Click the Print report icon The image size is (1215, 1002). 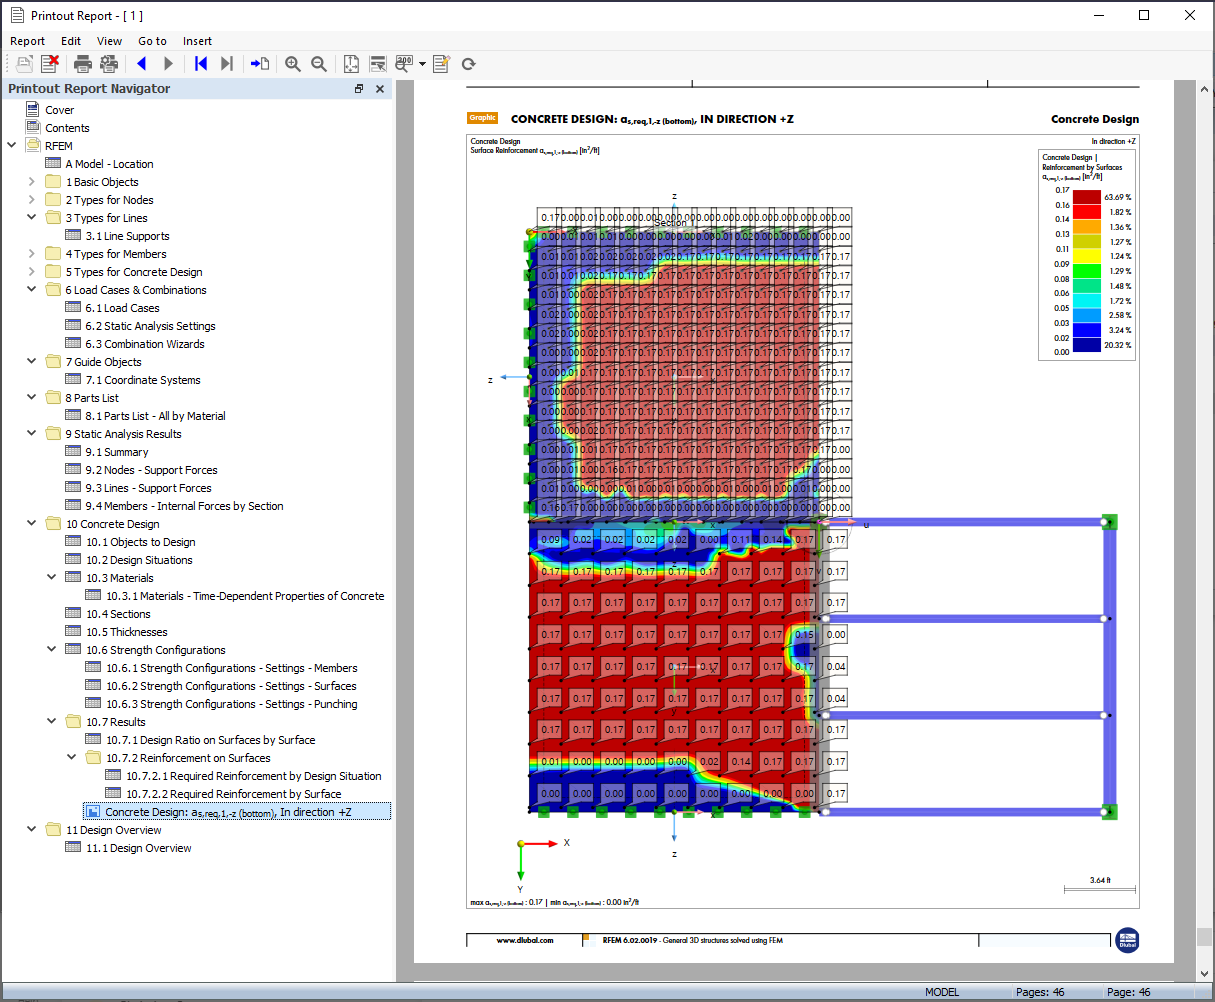(x=83, y=64)
